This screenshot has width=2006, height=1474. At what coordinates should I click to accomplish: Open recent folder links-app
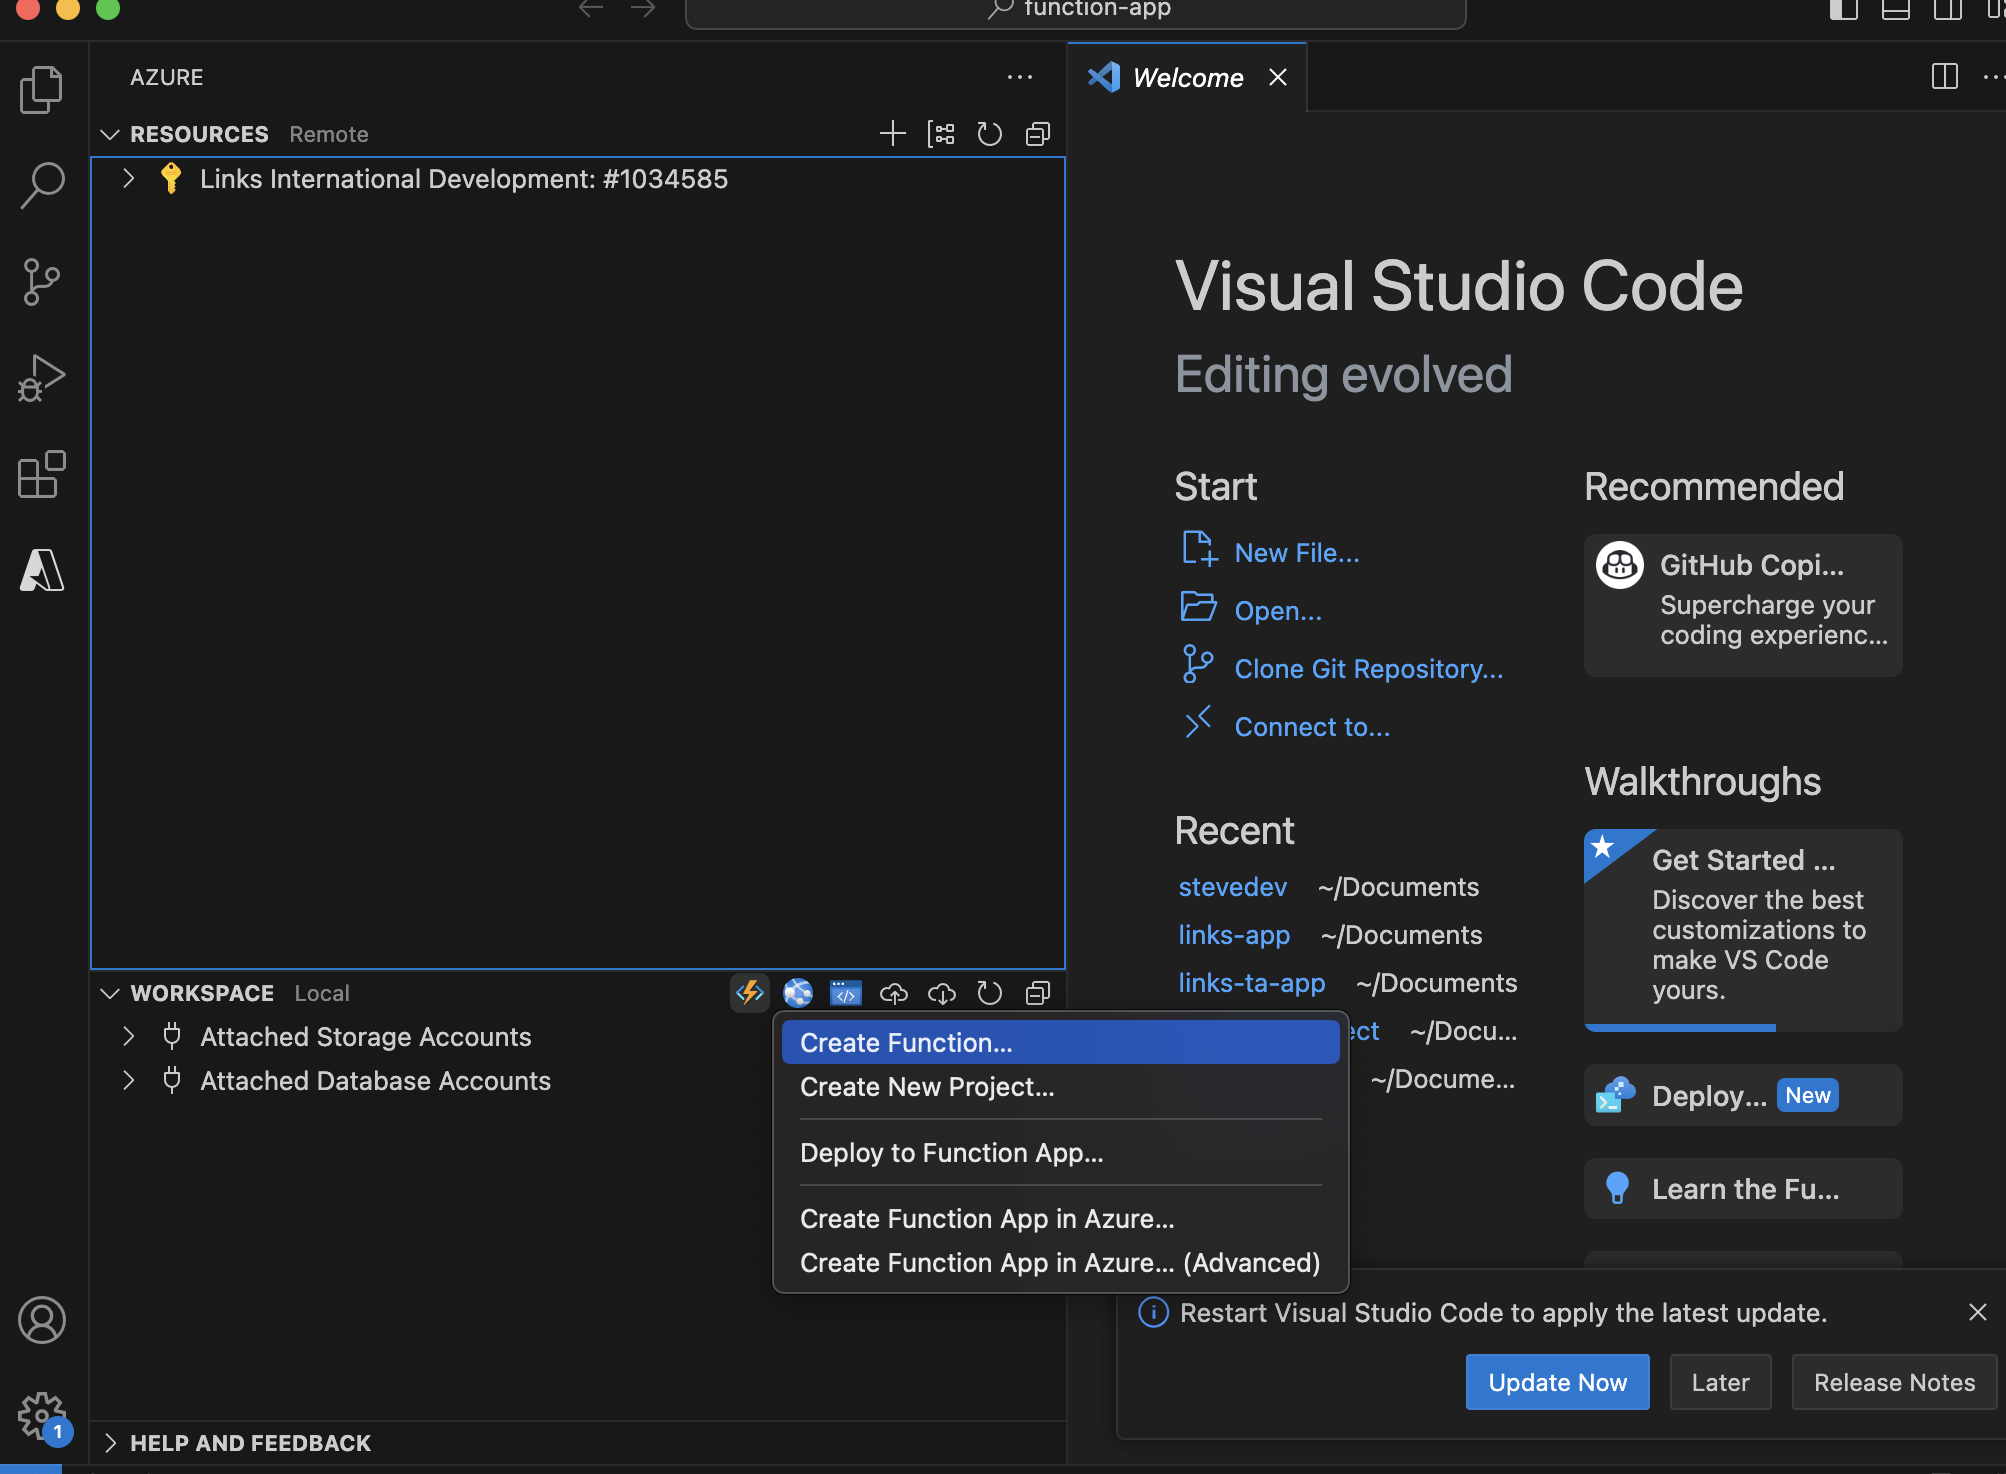click(1234, 935)
